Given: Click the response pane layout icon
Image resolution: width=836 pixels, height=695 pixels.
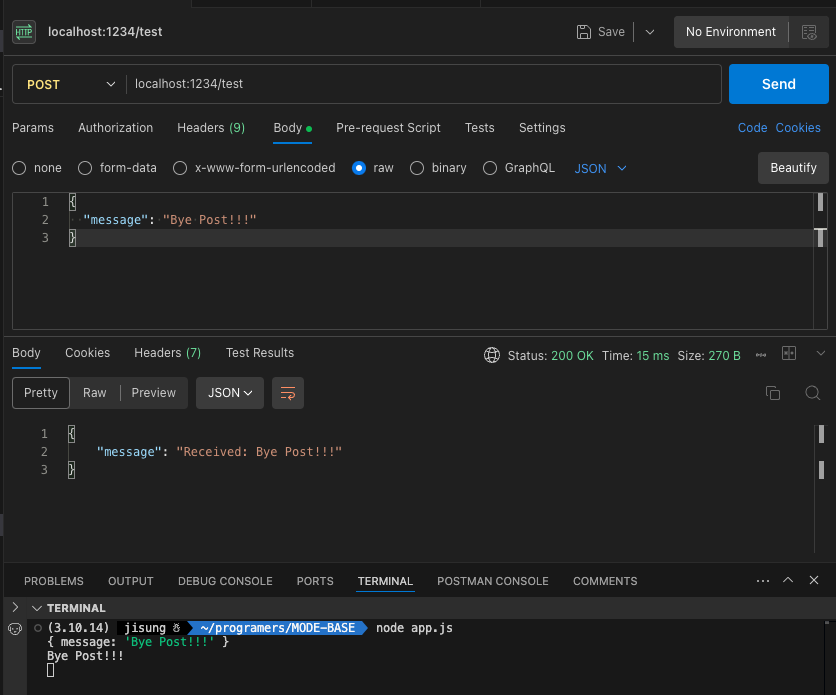Looking at the screenshot, I should pos(789,353).
